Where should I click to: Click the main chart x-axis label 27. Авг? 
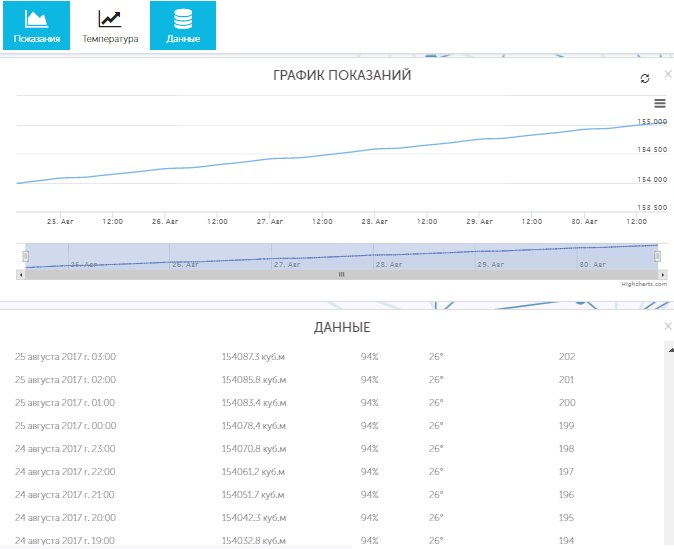tap(270, 221)
